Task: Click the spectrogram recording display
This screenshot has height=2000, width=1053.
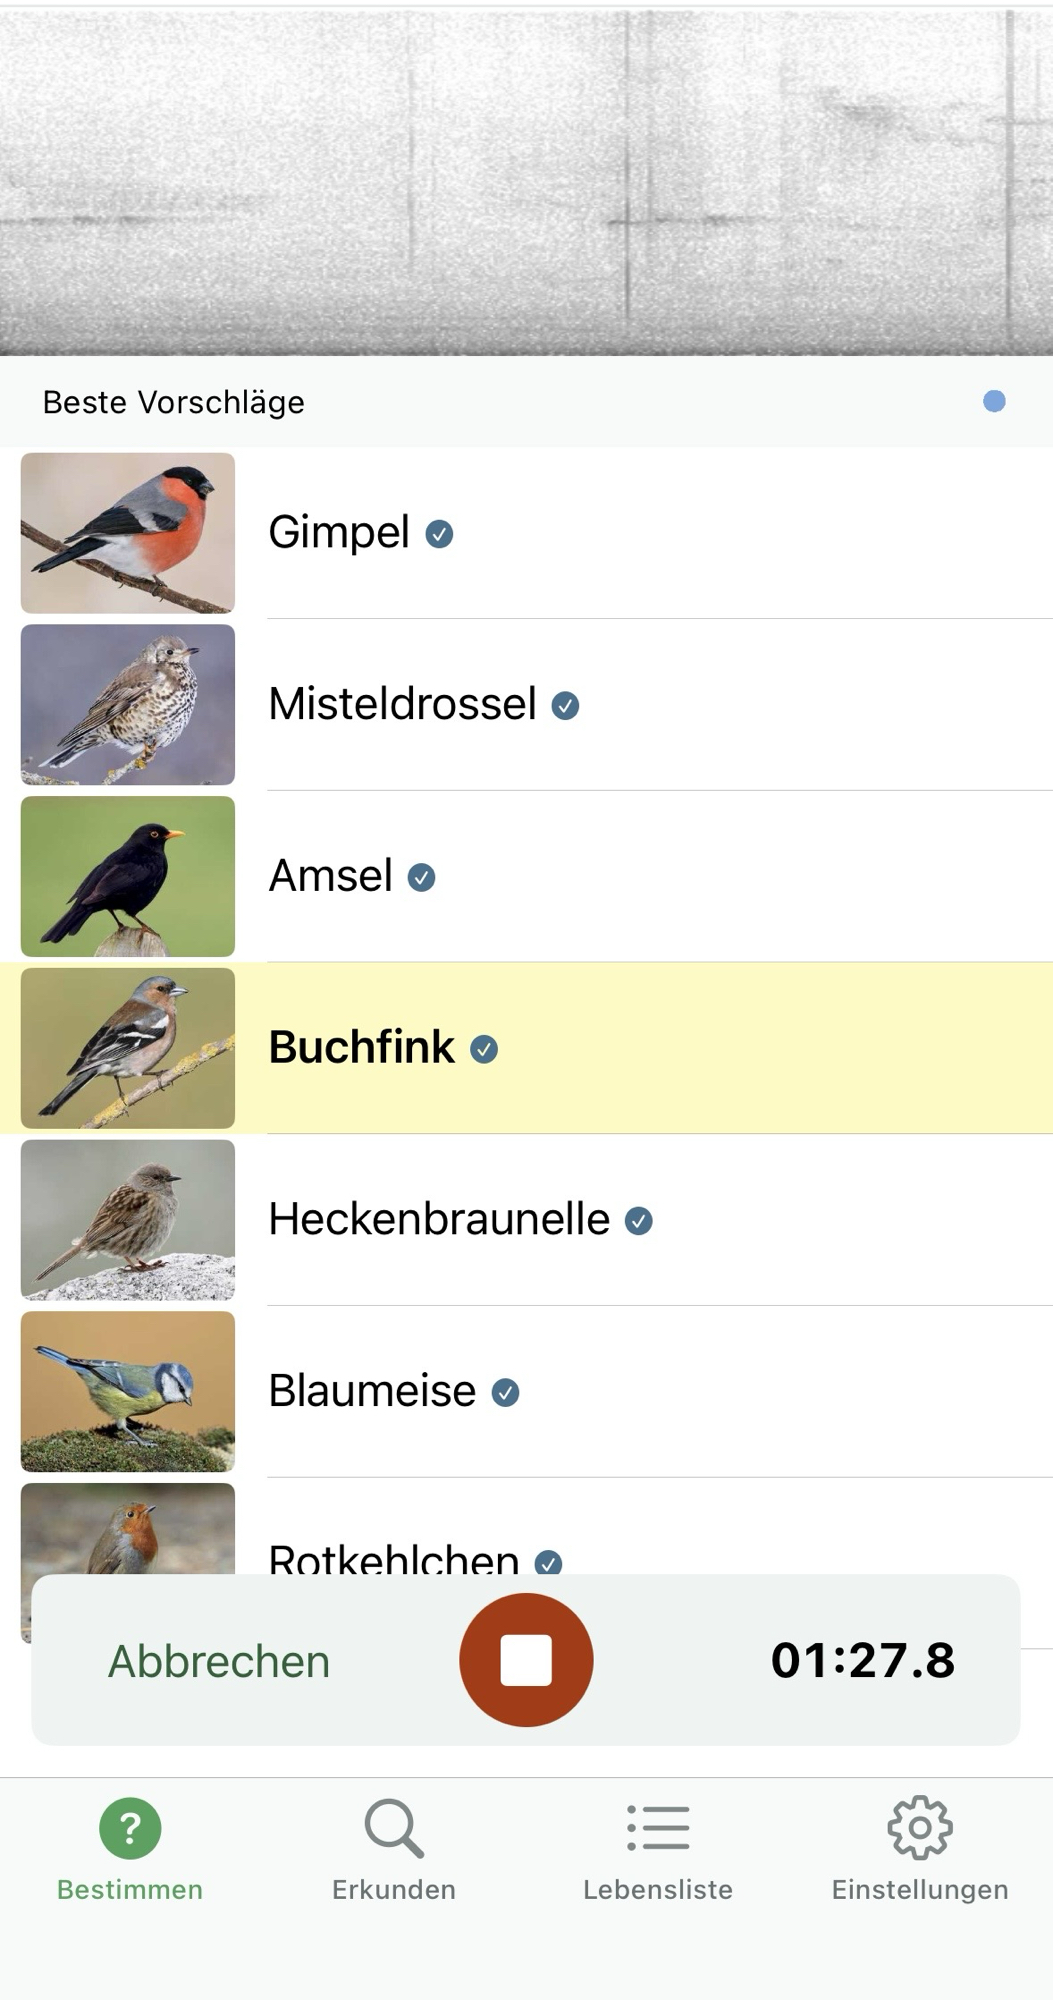Action: [526, 180]
